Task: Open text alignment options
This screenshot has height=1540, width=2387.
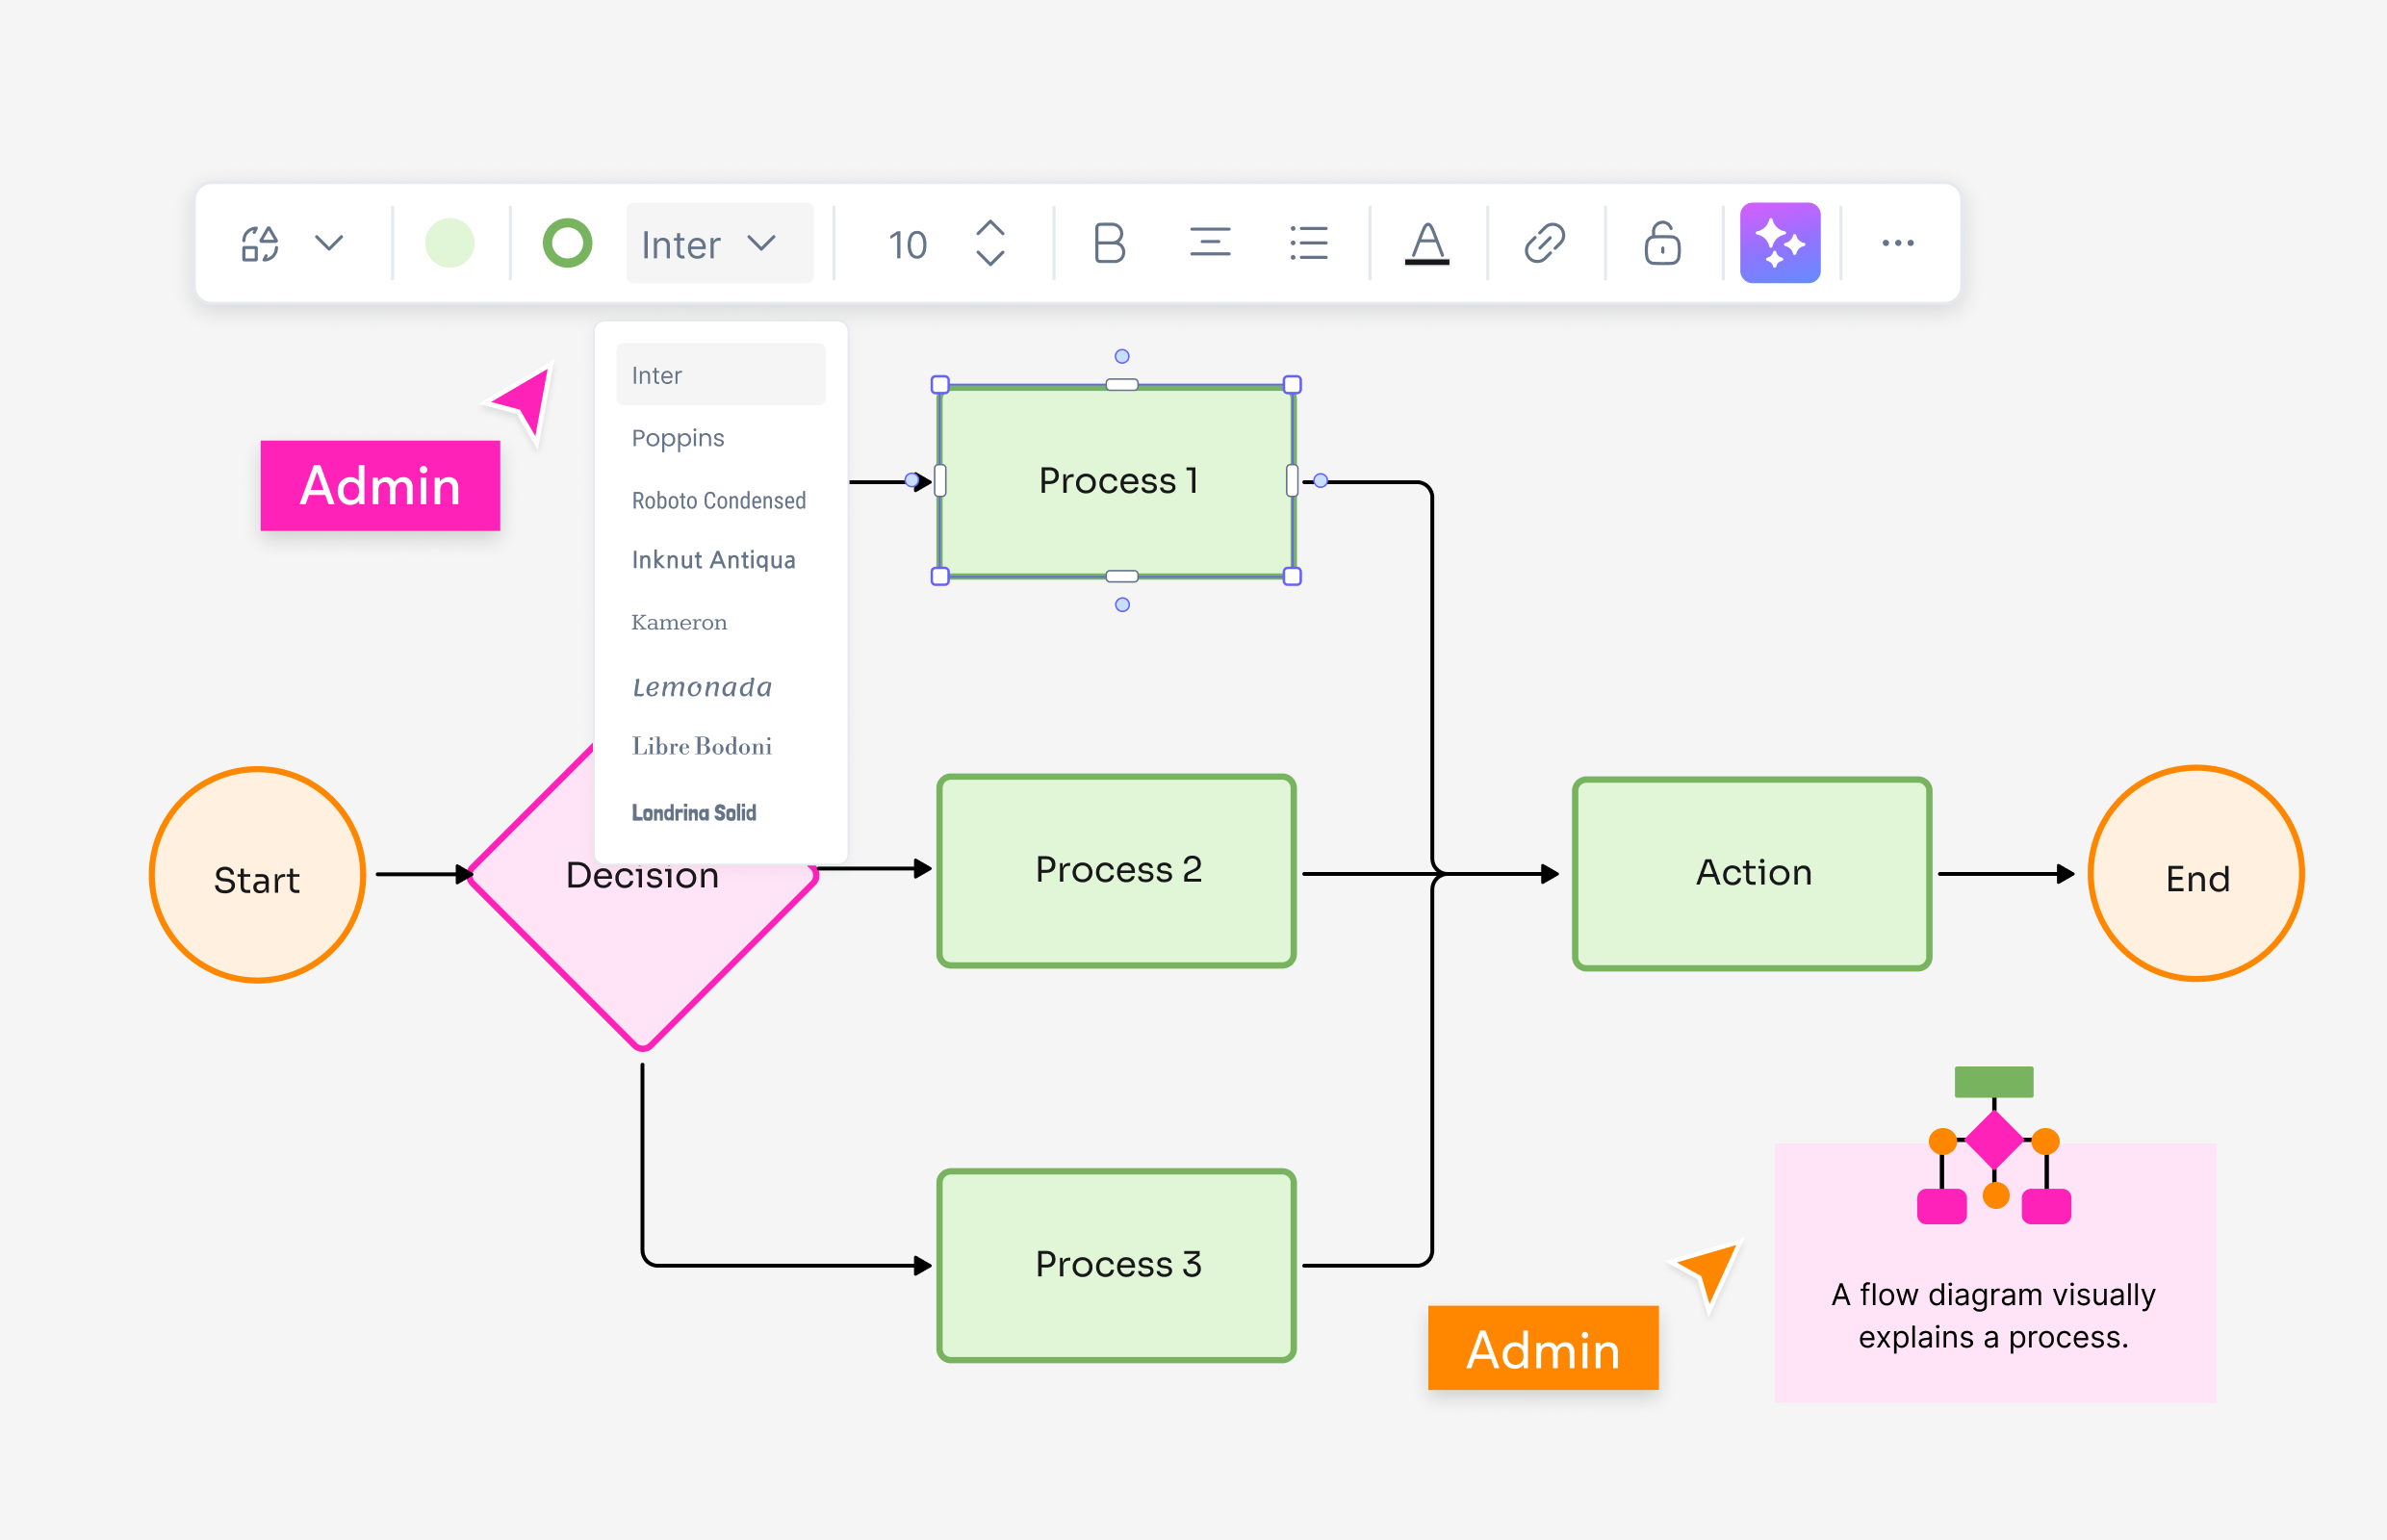Action: 1210,243
